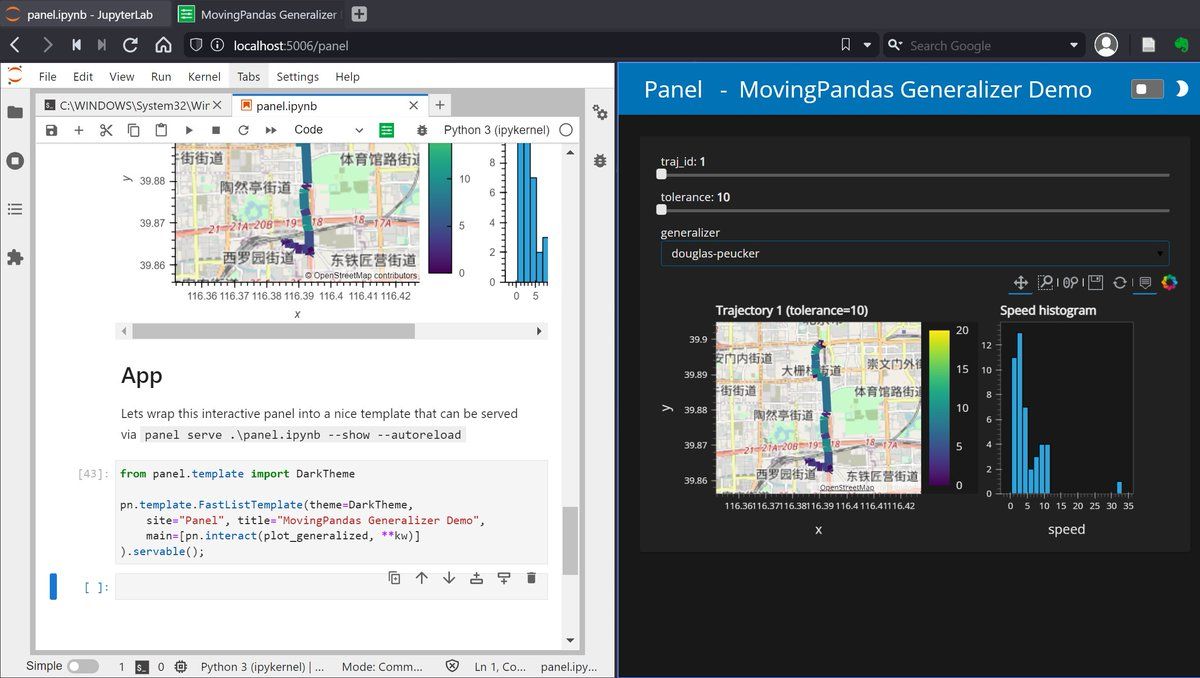Switch to the MovingPandas Generalizer browser tab
This screenshot has height=678, width=1200.
[258, 15]
